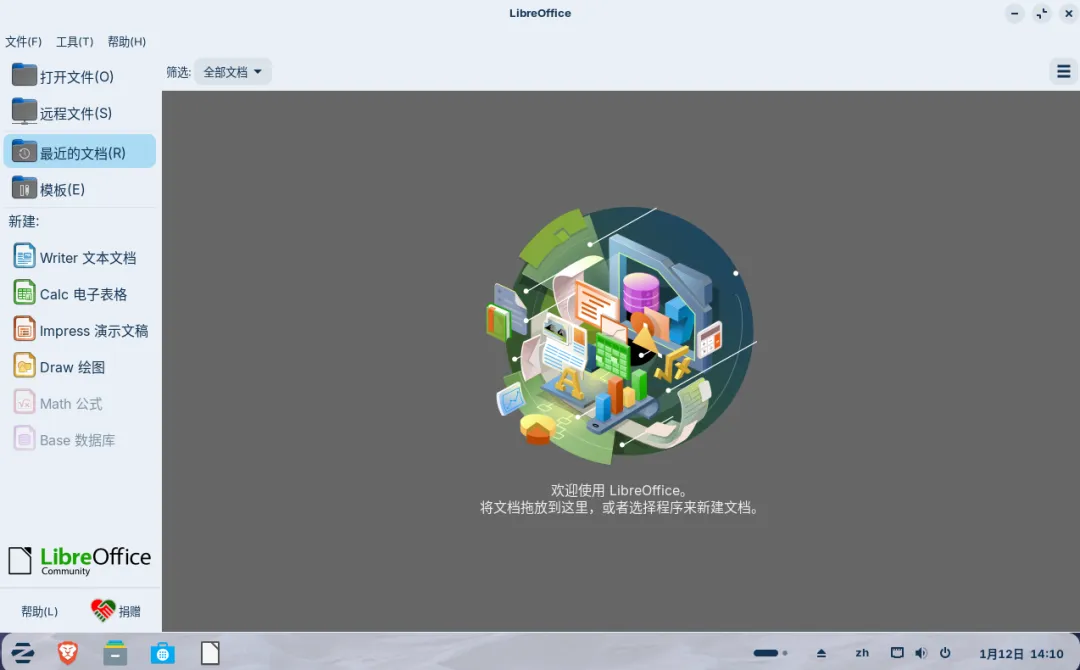Click the 欢迎使用 LibreOffice welcome text
This screenshot has width=1080, height=670.
619,490
